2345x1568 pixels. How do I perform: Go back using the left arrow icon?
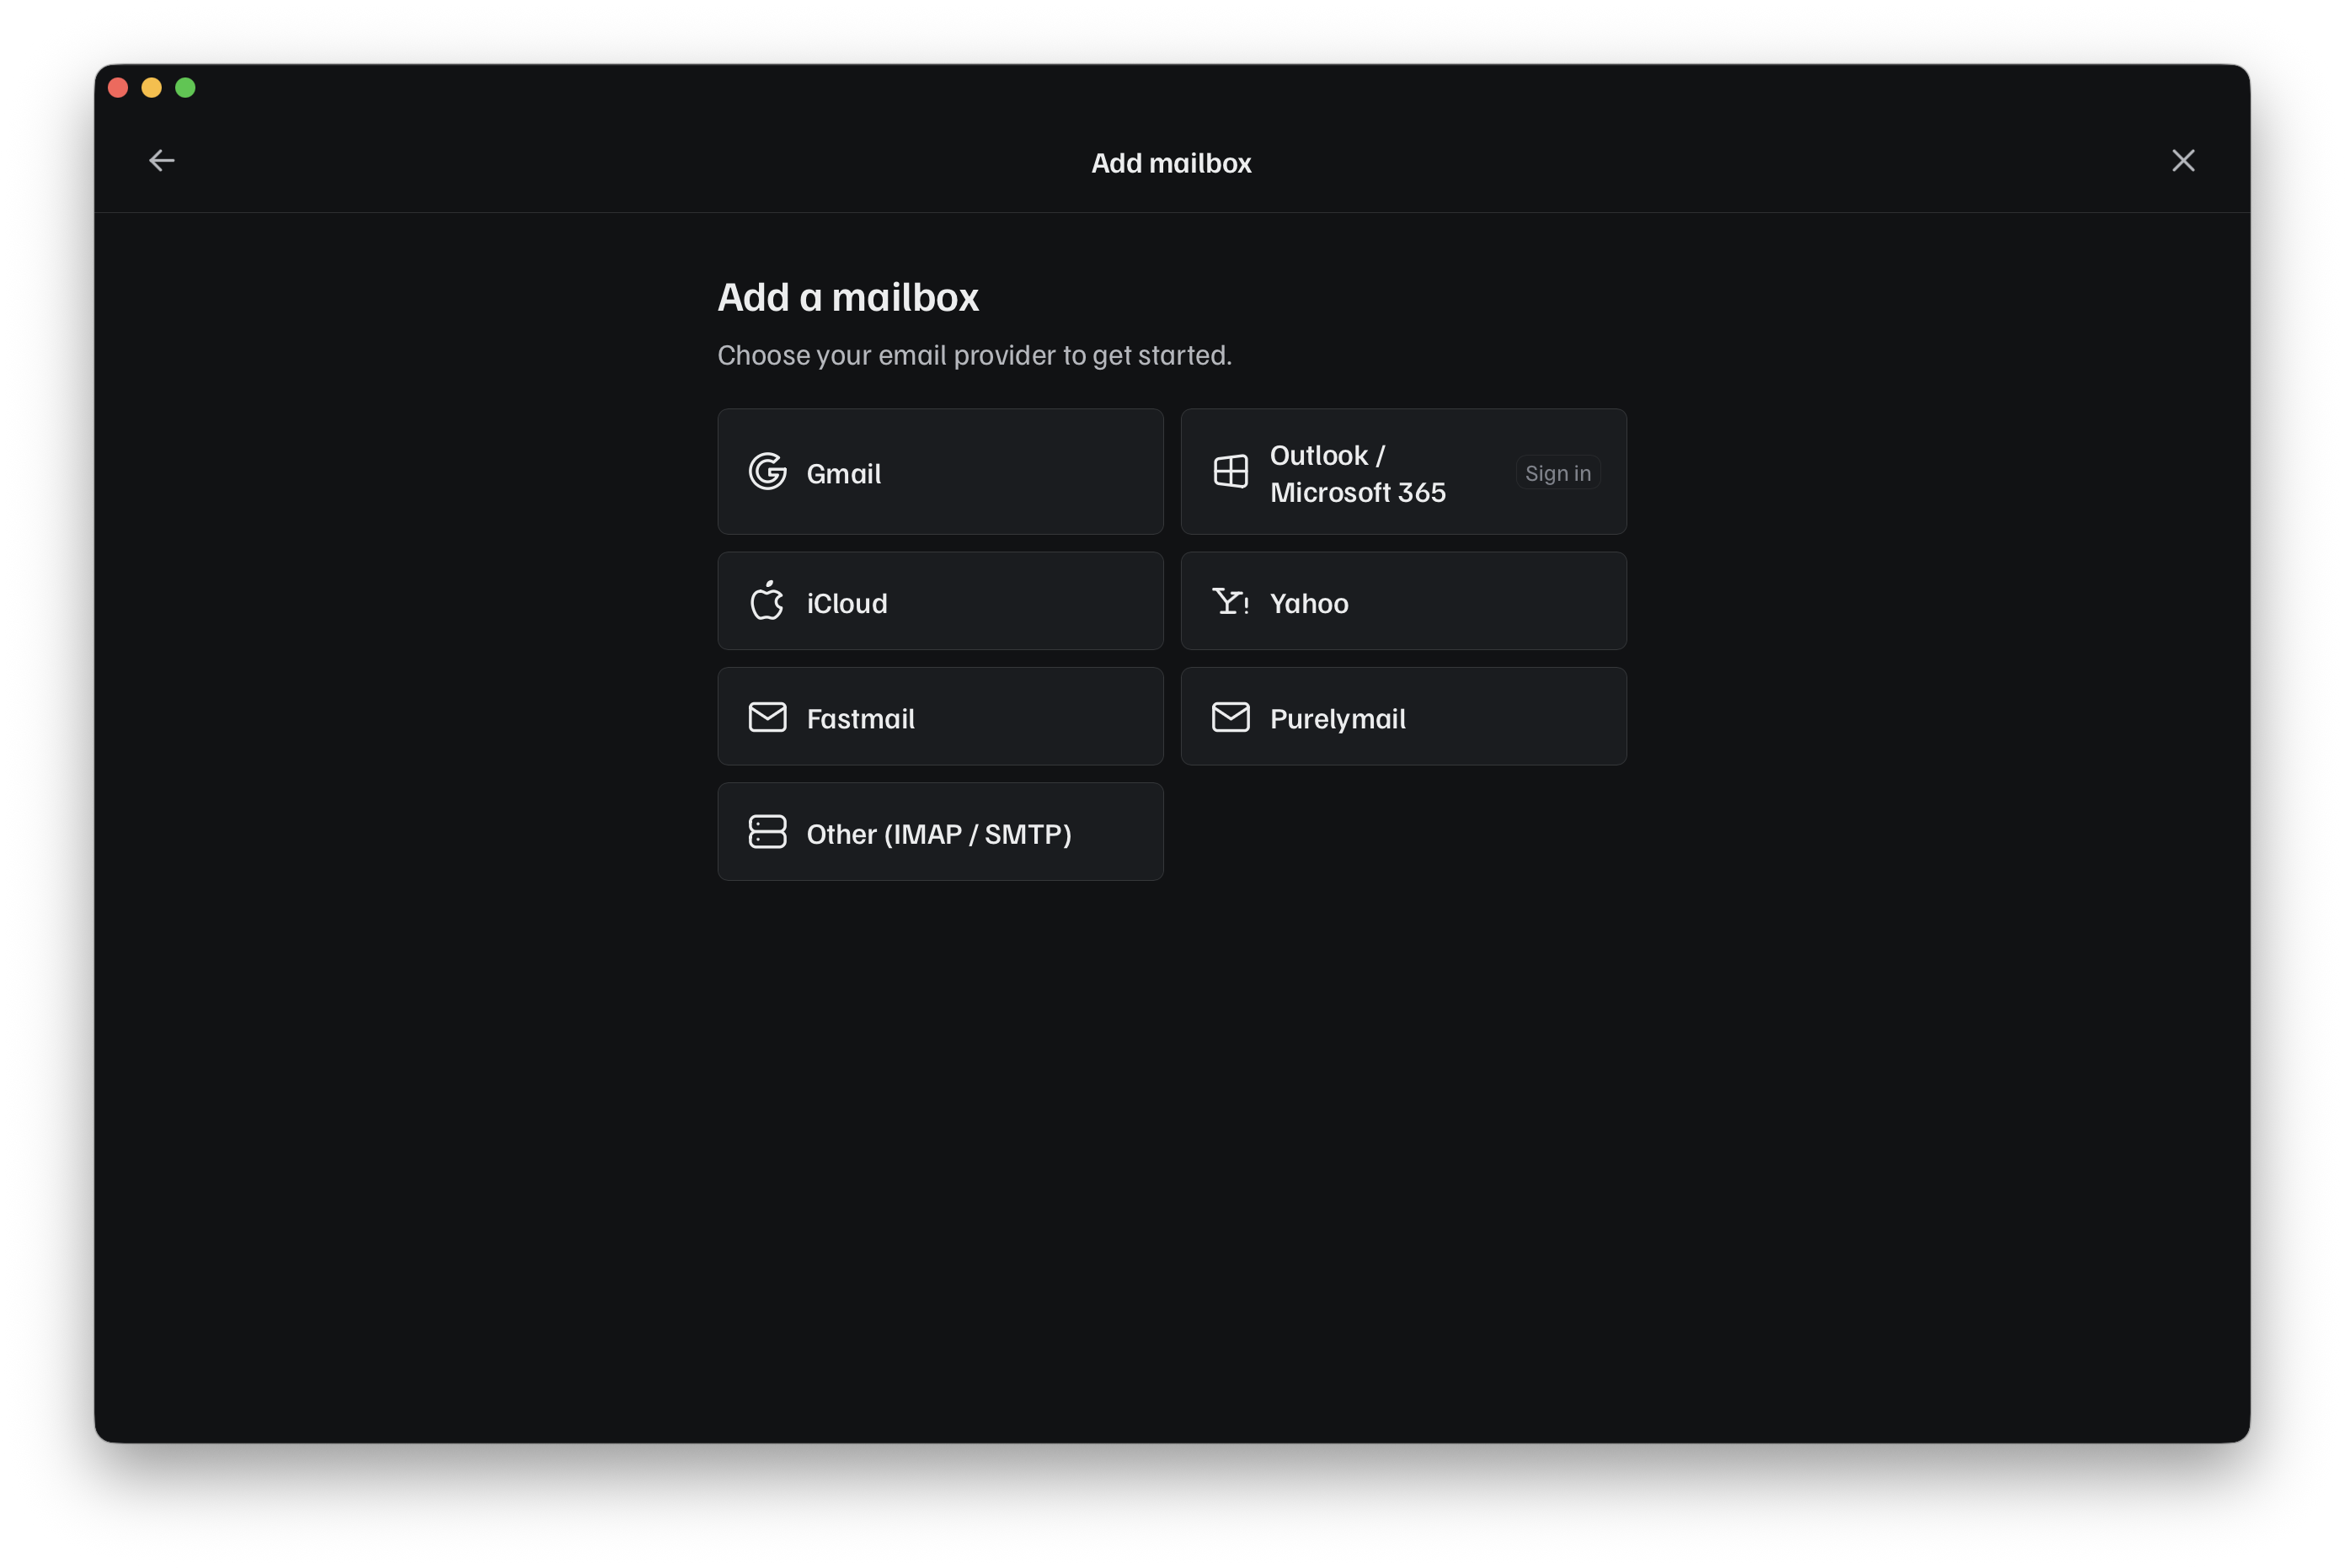[161, 160]
